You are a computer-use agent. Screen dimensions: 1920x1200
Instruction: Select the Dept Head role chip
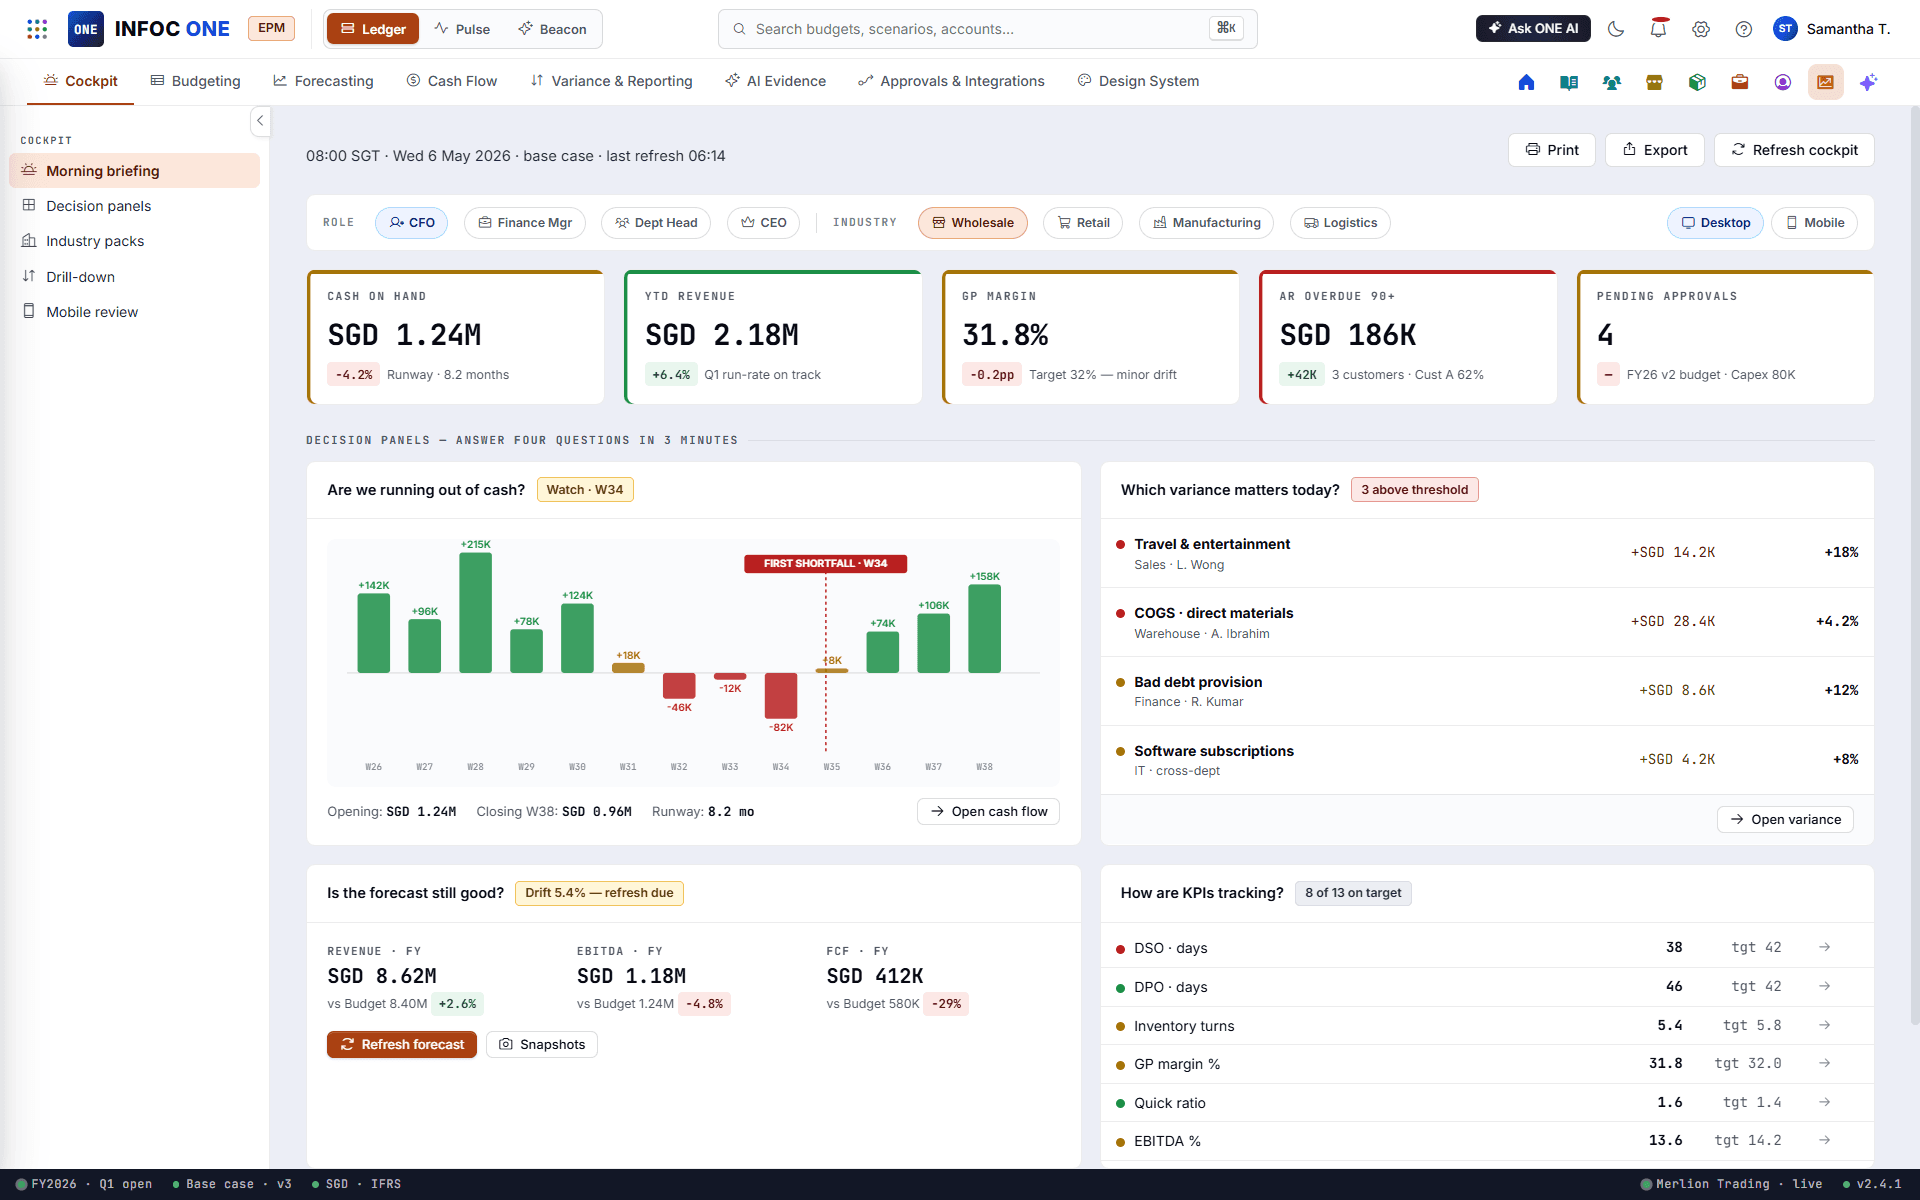click(655, 223)
